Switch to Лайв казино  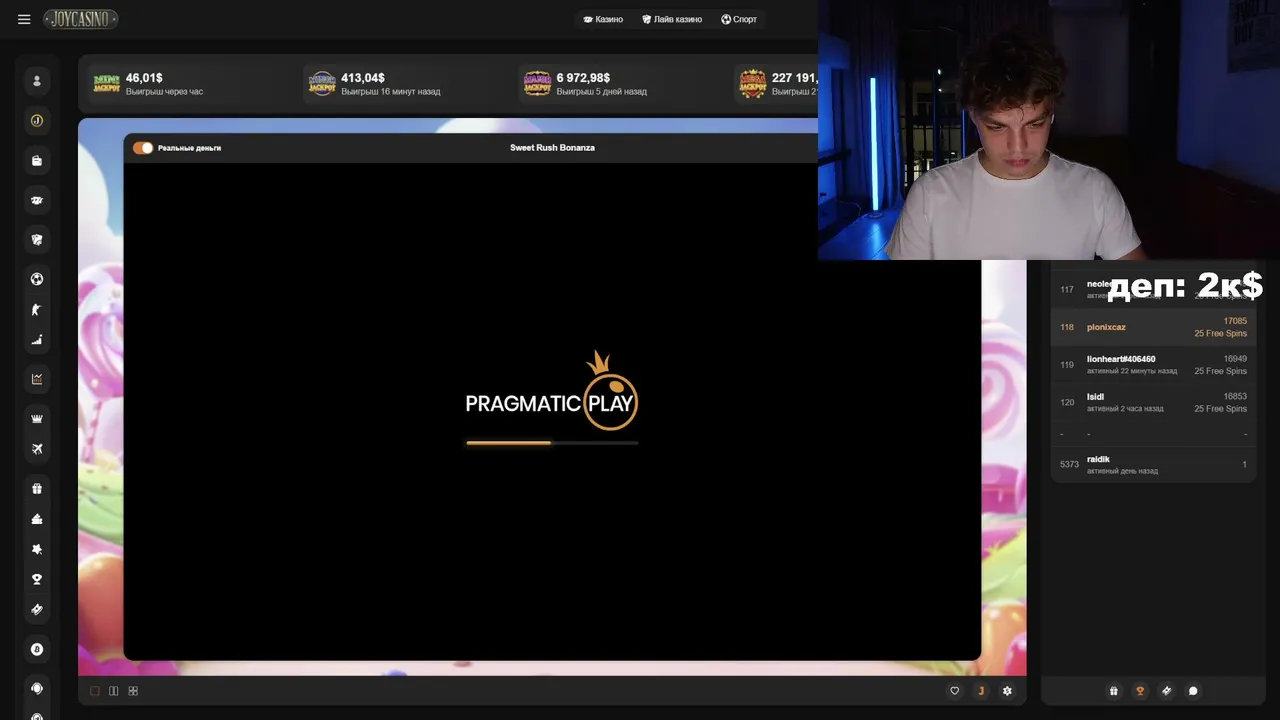tap(672, 19)
